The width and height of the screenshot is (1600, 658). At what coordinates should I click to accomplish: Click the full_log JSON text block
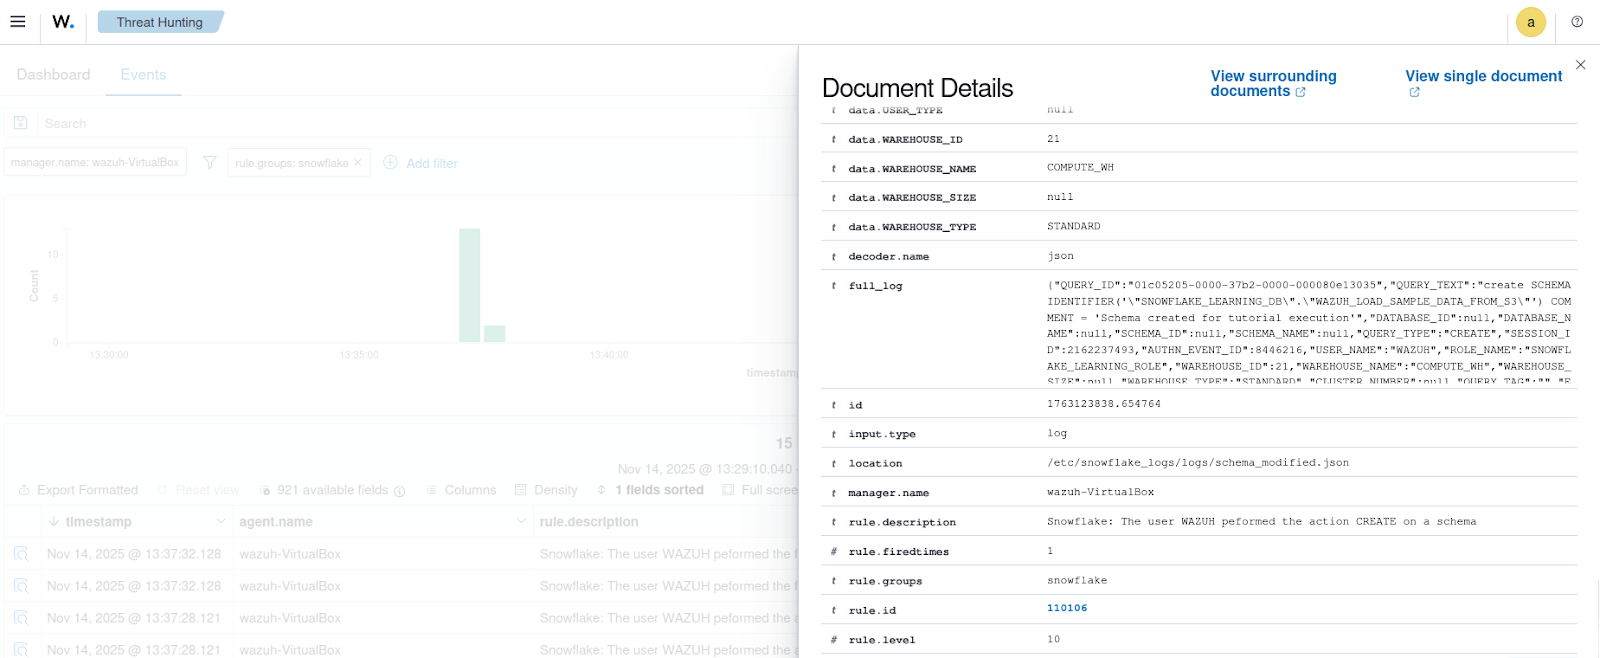click(x=1309, y=333)
